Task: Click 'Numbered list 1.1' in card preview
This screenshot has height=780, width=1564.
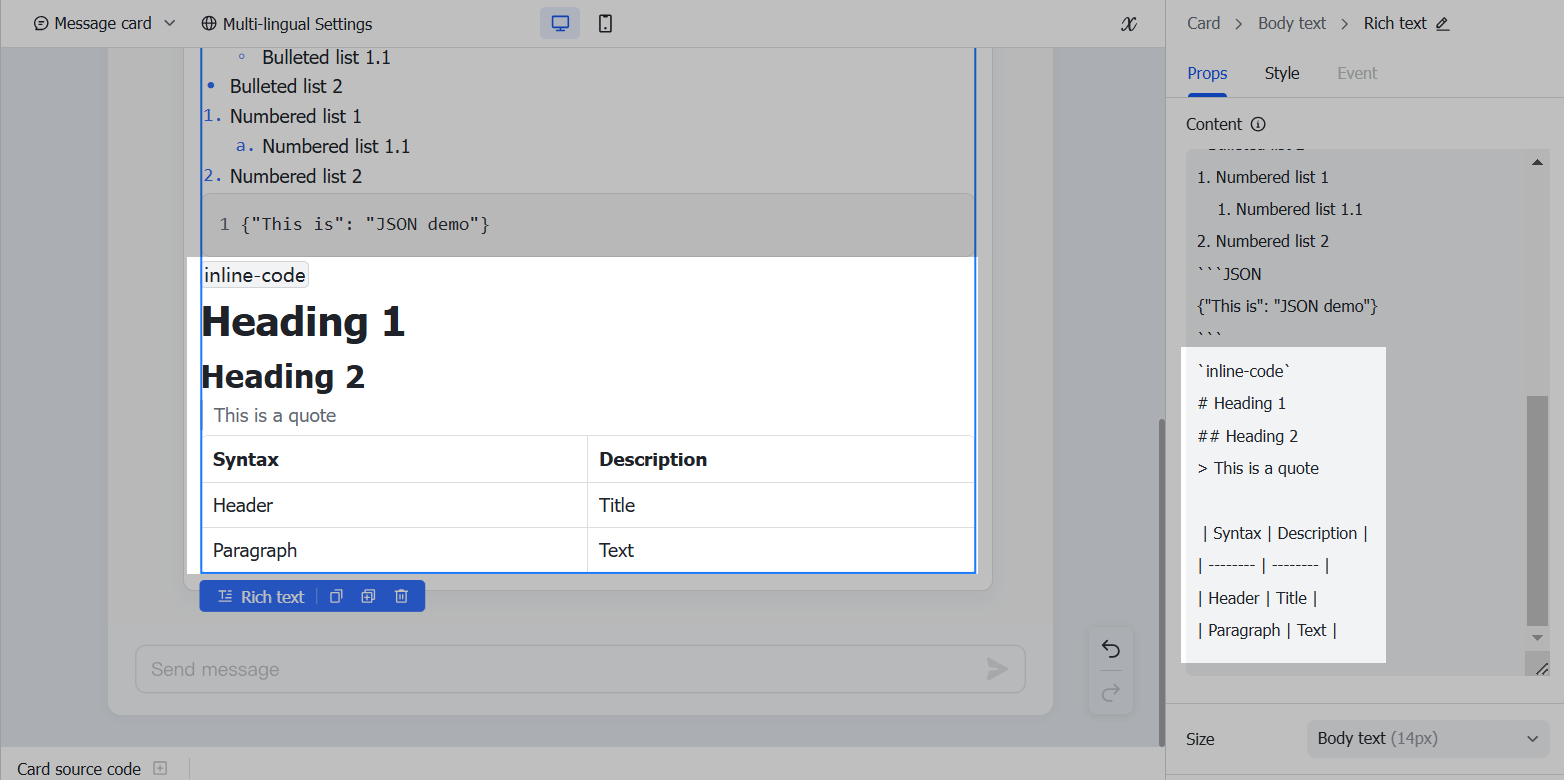Action: (x=336, y=146)
